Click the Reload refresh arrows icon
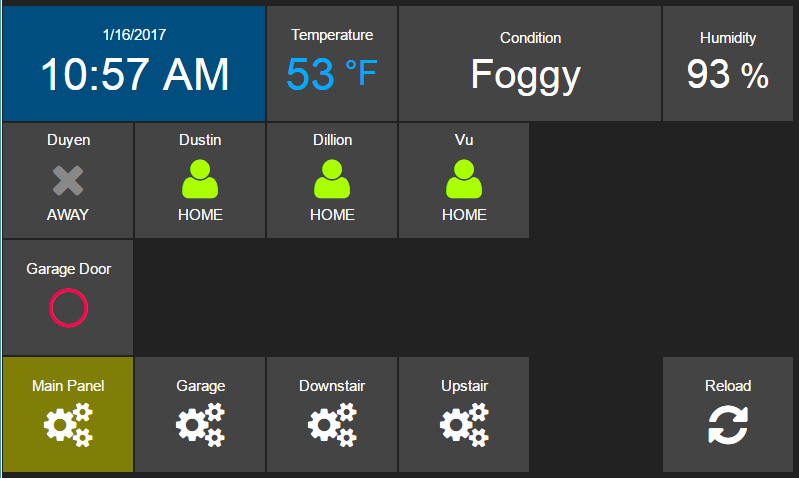 pos(727,425)
